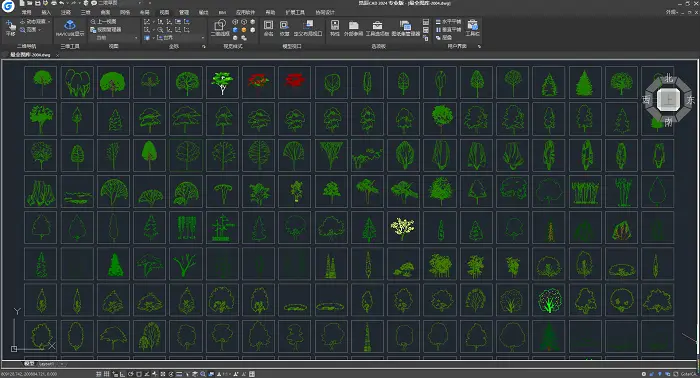700x378 pixels.
Task: Open the Sheet Set Manager icon
Action: (405, 28)
